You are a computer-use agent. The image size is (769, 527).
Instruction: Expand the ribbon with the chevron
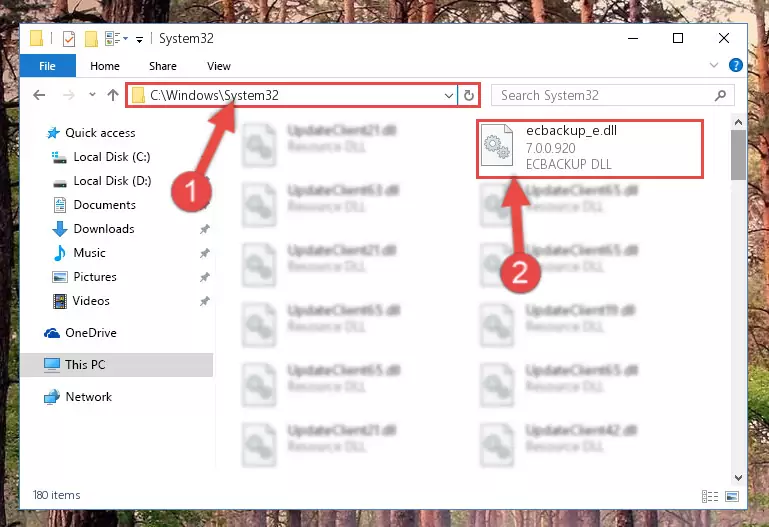pyautogui.click(x=714, y=65)
